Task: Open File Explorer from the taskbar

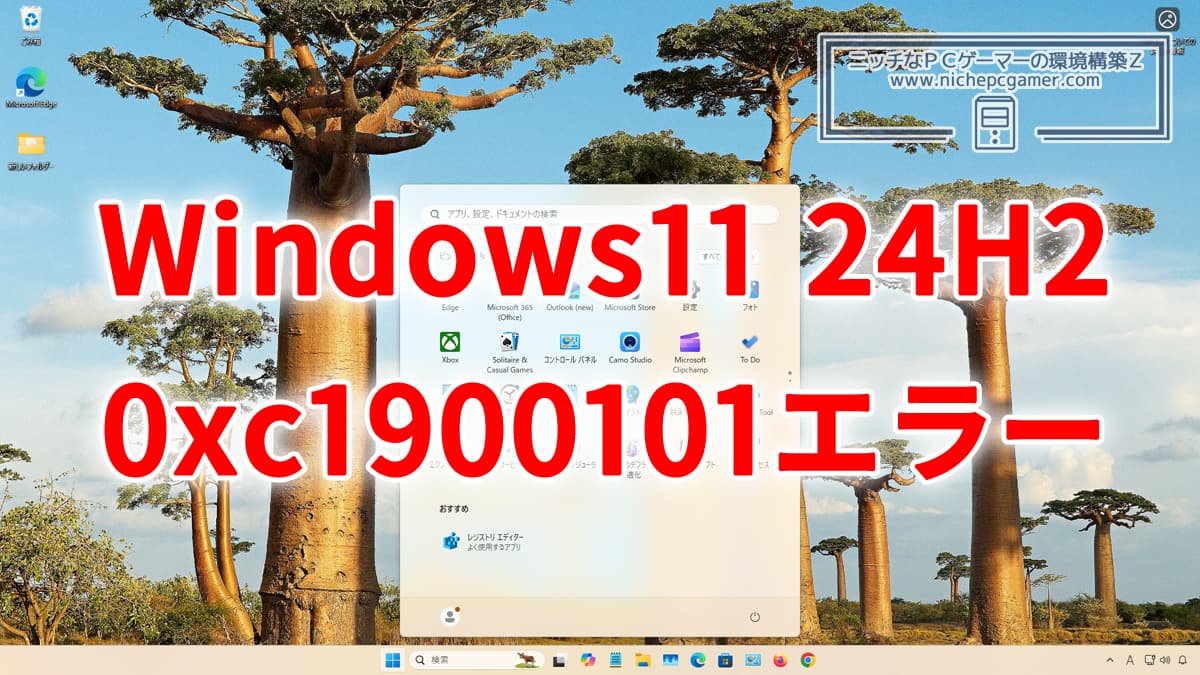Action: pos(643,660)
